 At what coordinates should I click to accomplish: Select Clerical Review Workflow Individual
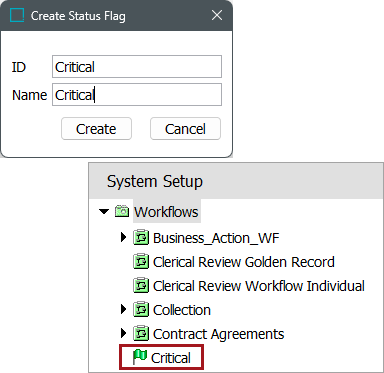259,286
